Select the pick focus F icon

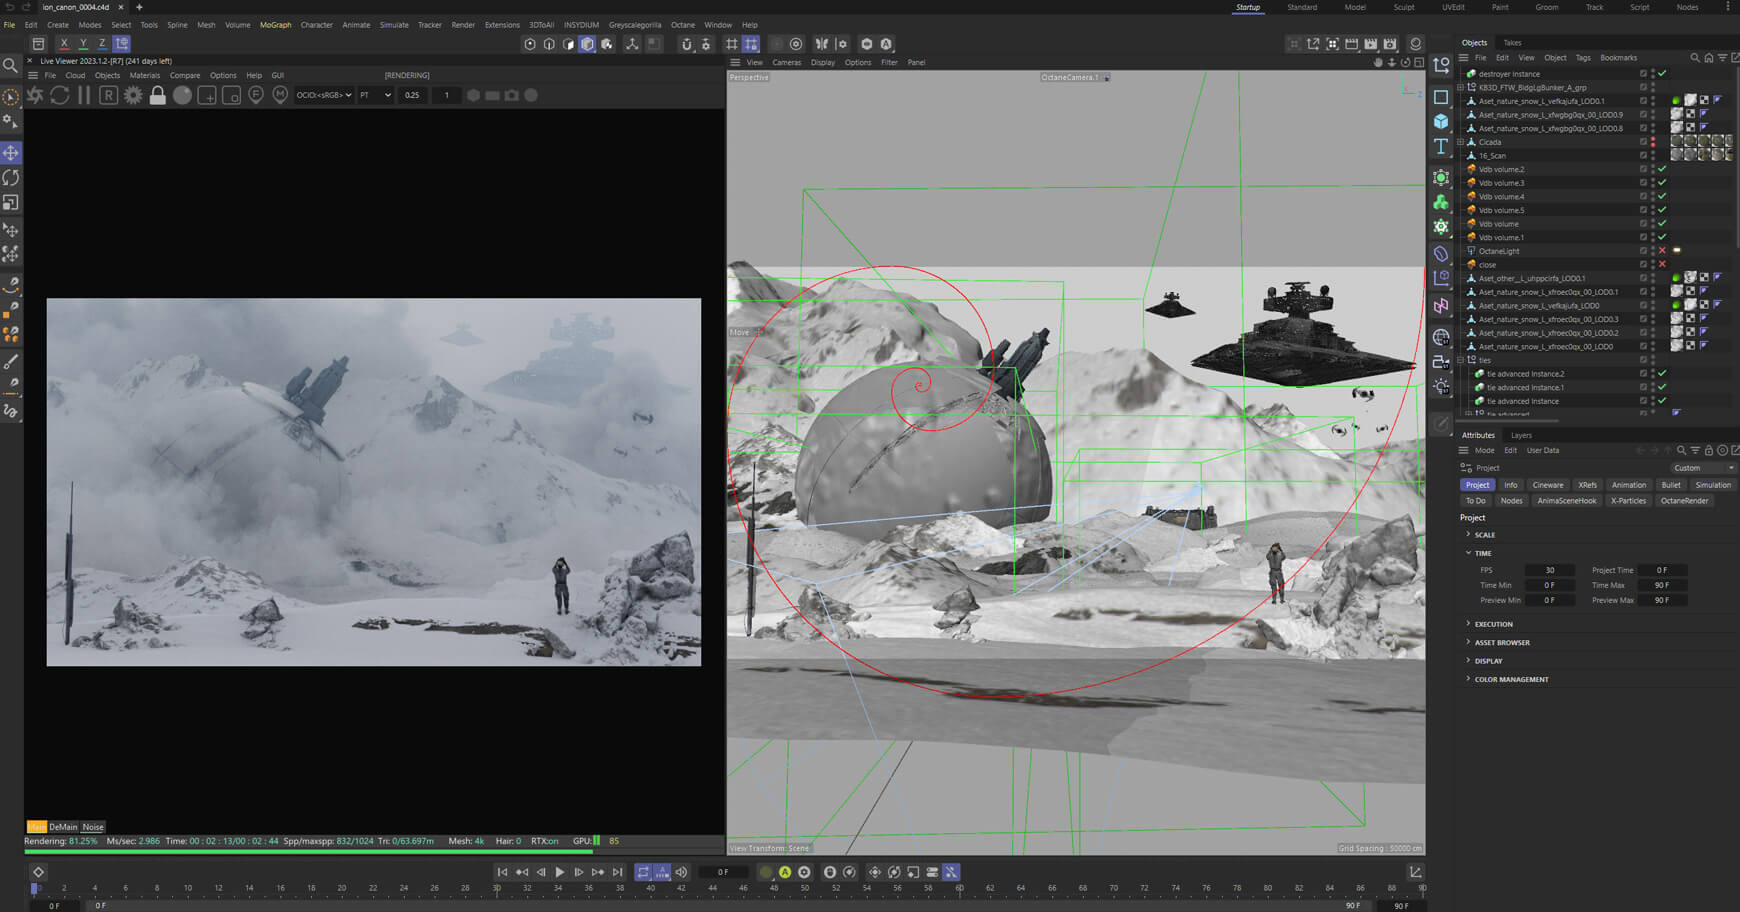click(256, 95)
